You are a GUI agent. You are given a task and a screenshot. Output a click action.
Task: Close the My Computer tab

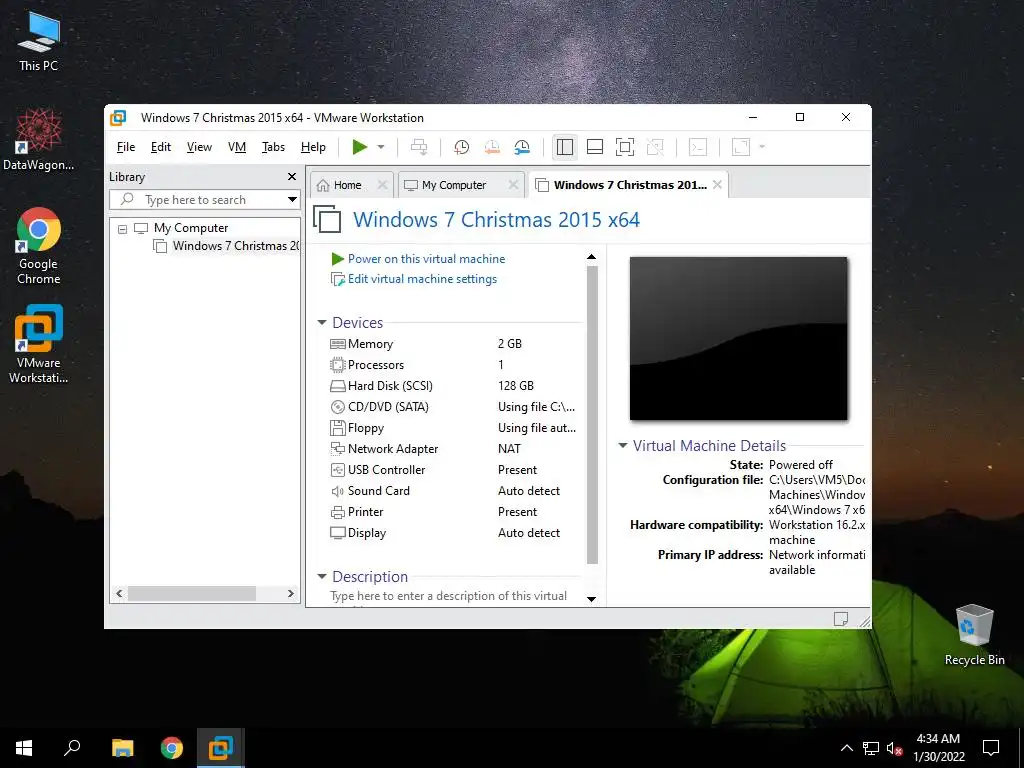[x=513, y=185]
